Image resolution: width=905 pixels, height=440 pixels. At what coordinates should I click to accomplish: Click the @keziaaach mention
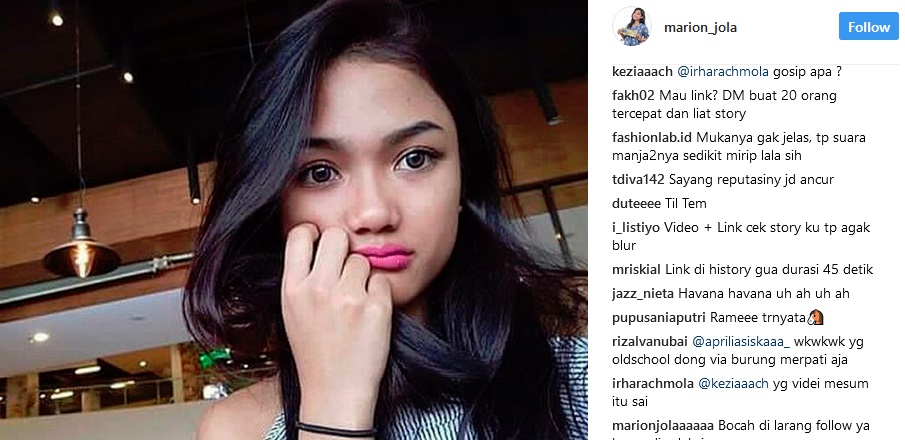(734, 383)
